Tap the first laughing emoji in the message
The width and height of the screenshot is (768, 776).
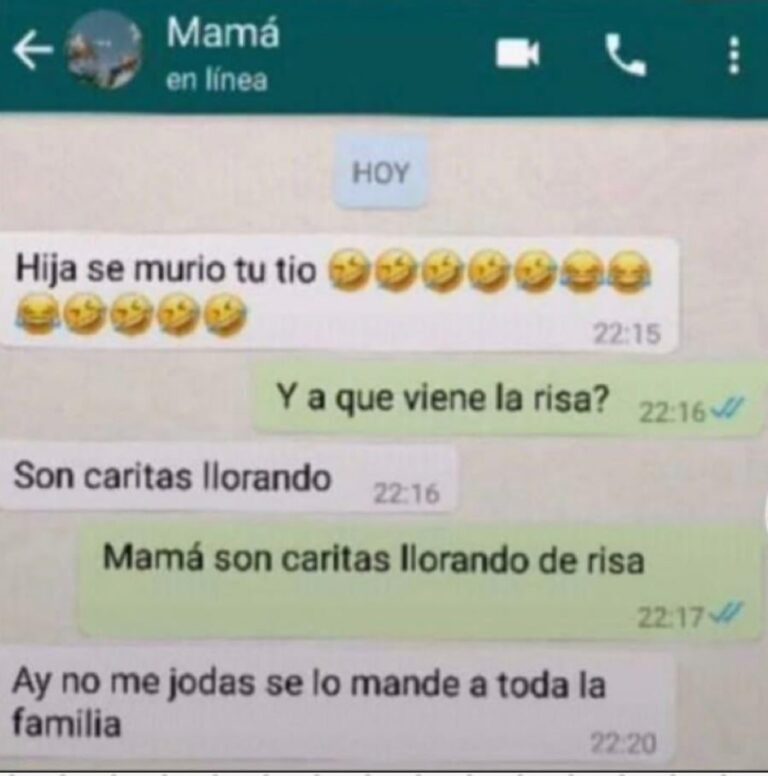(348, 271)
